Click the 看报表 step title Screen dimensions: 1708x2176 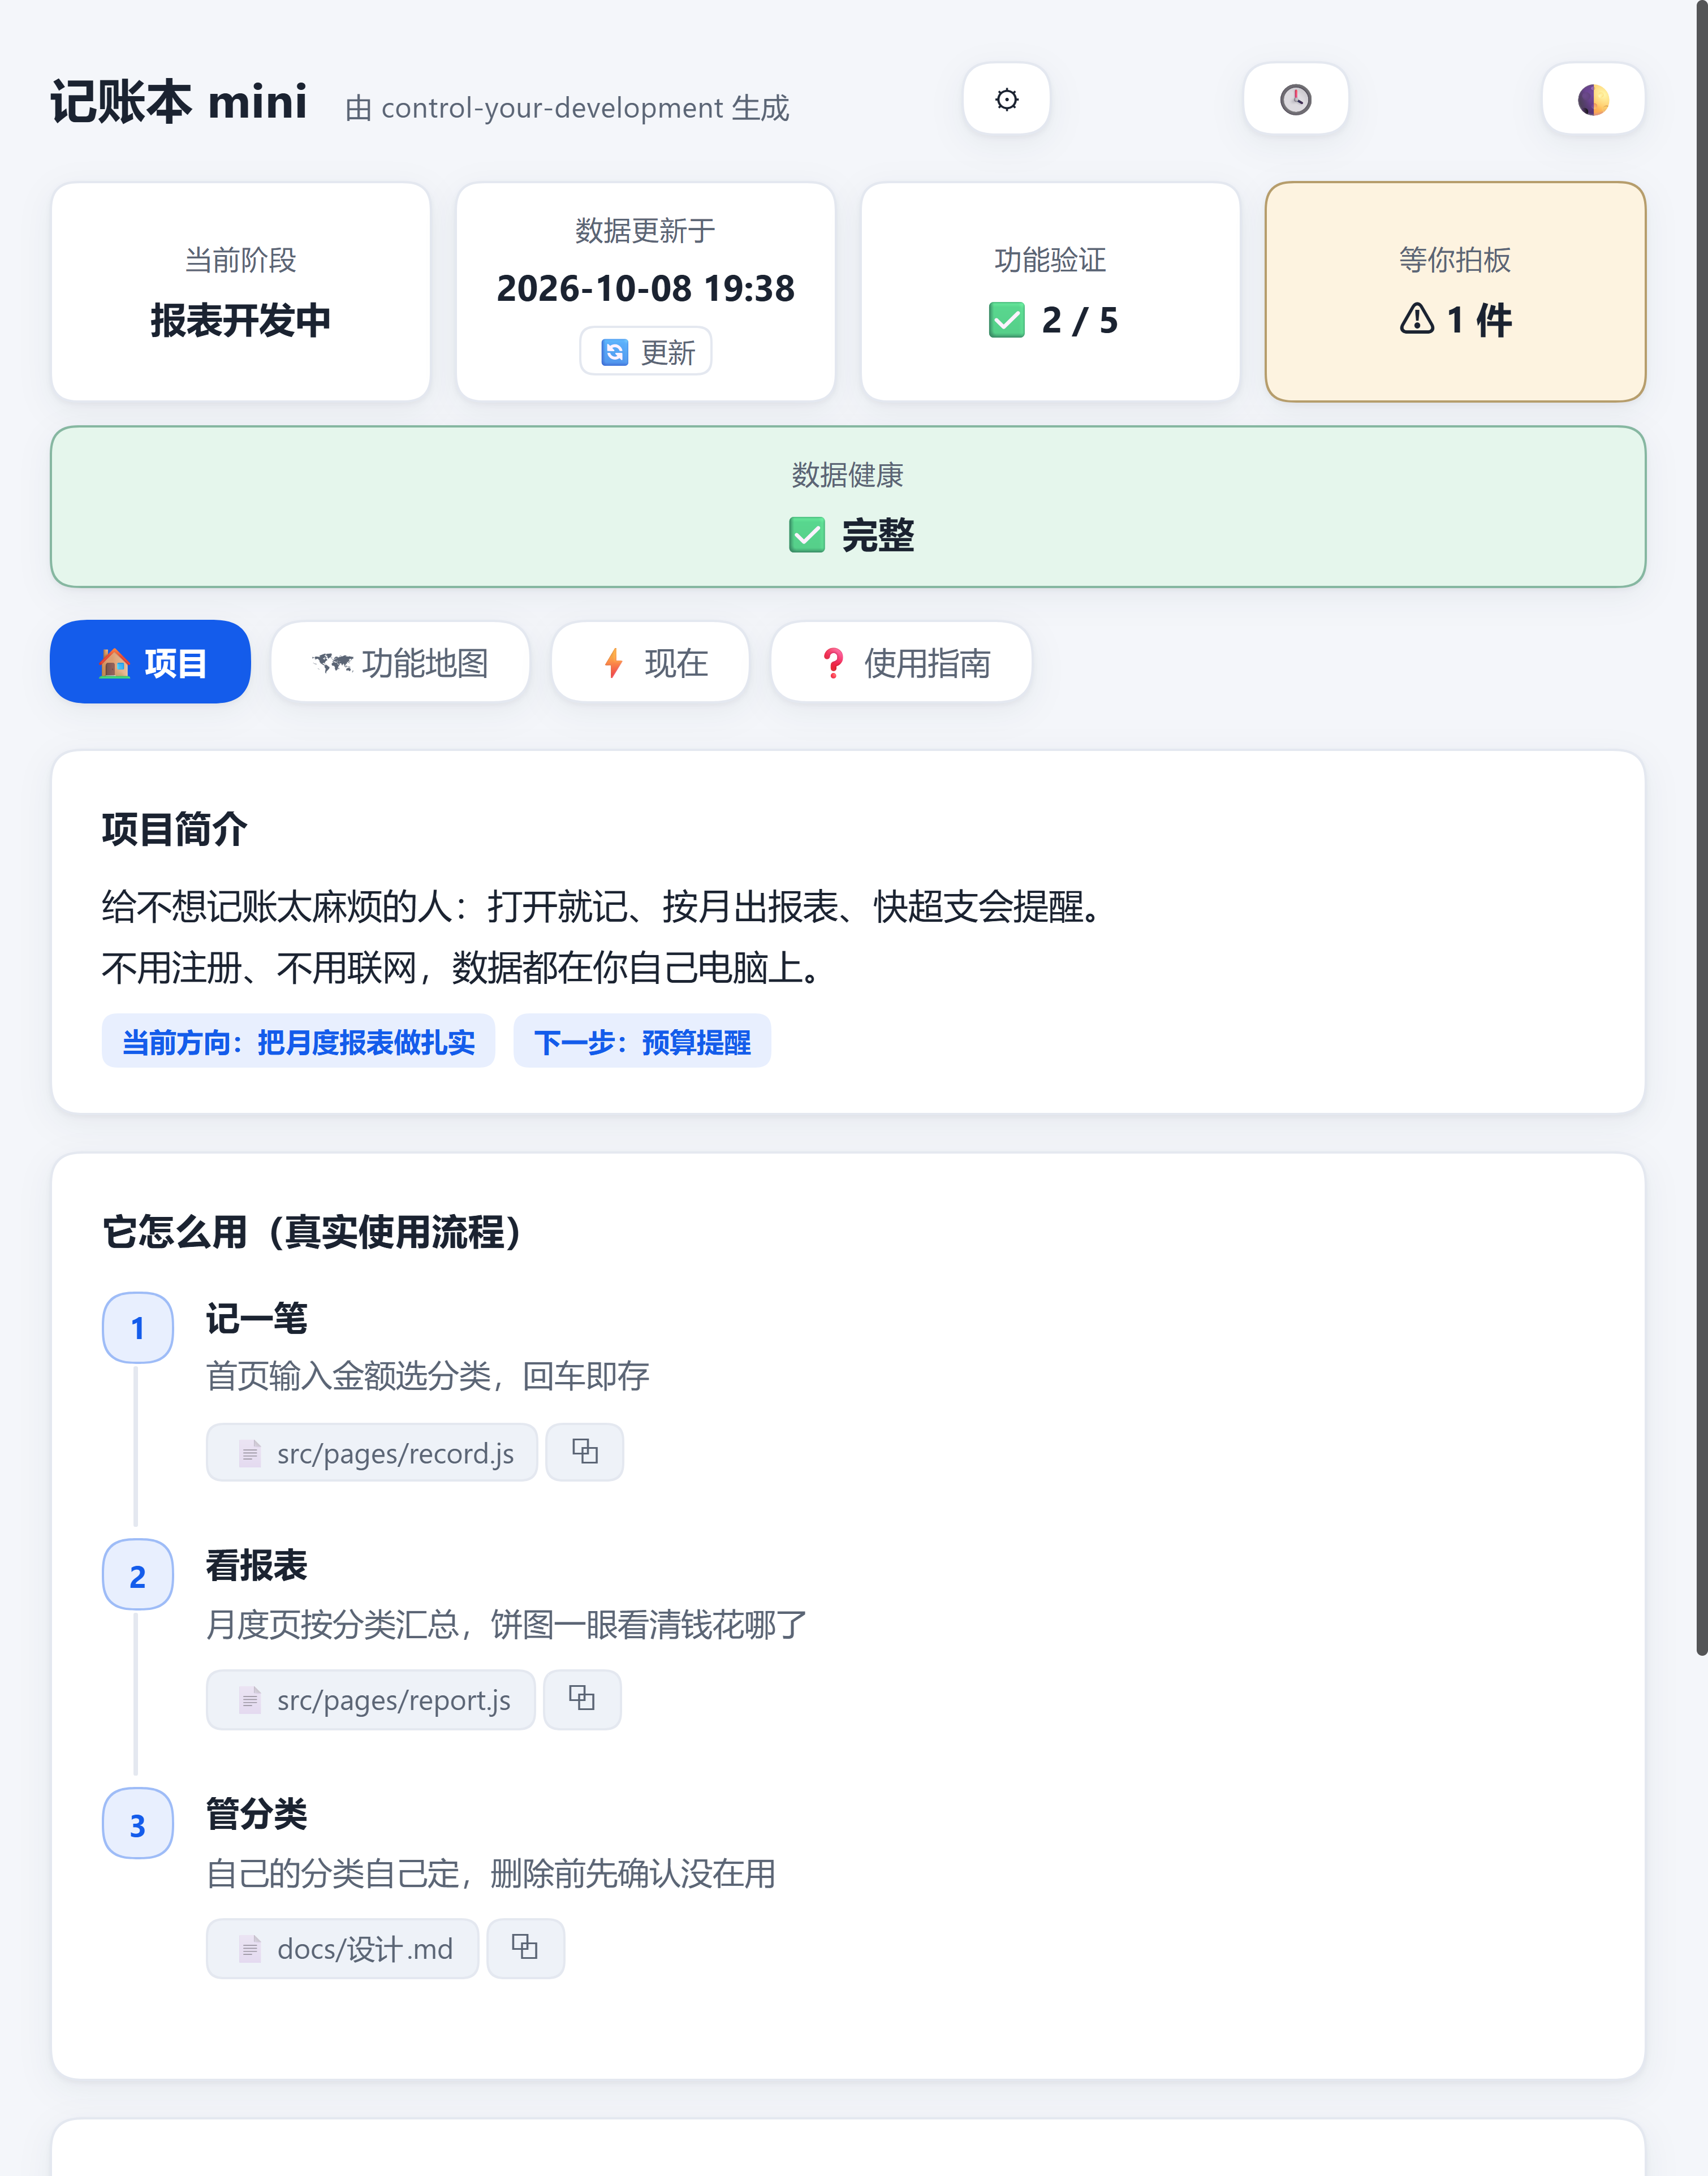(257, 1565)
